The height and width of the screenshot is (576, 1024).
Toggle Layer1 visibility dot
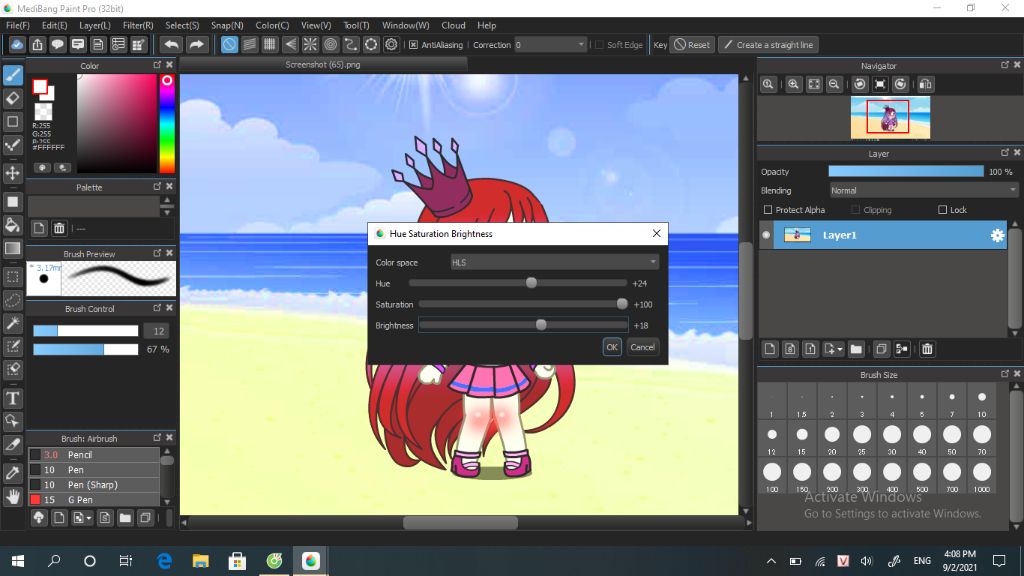[766, 235]
